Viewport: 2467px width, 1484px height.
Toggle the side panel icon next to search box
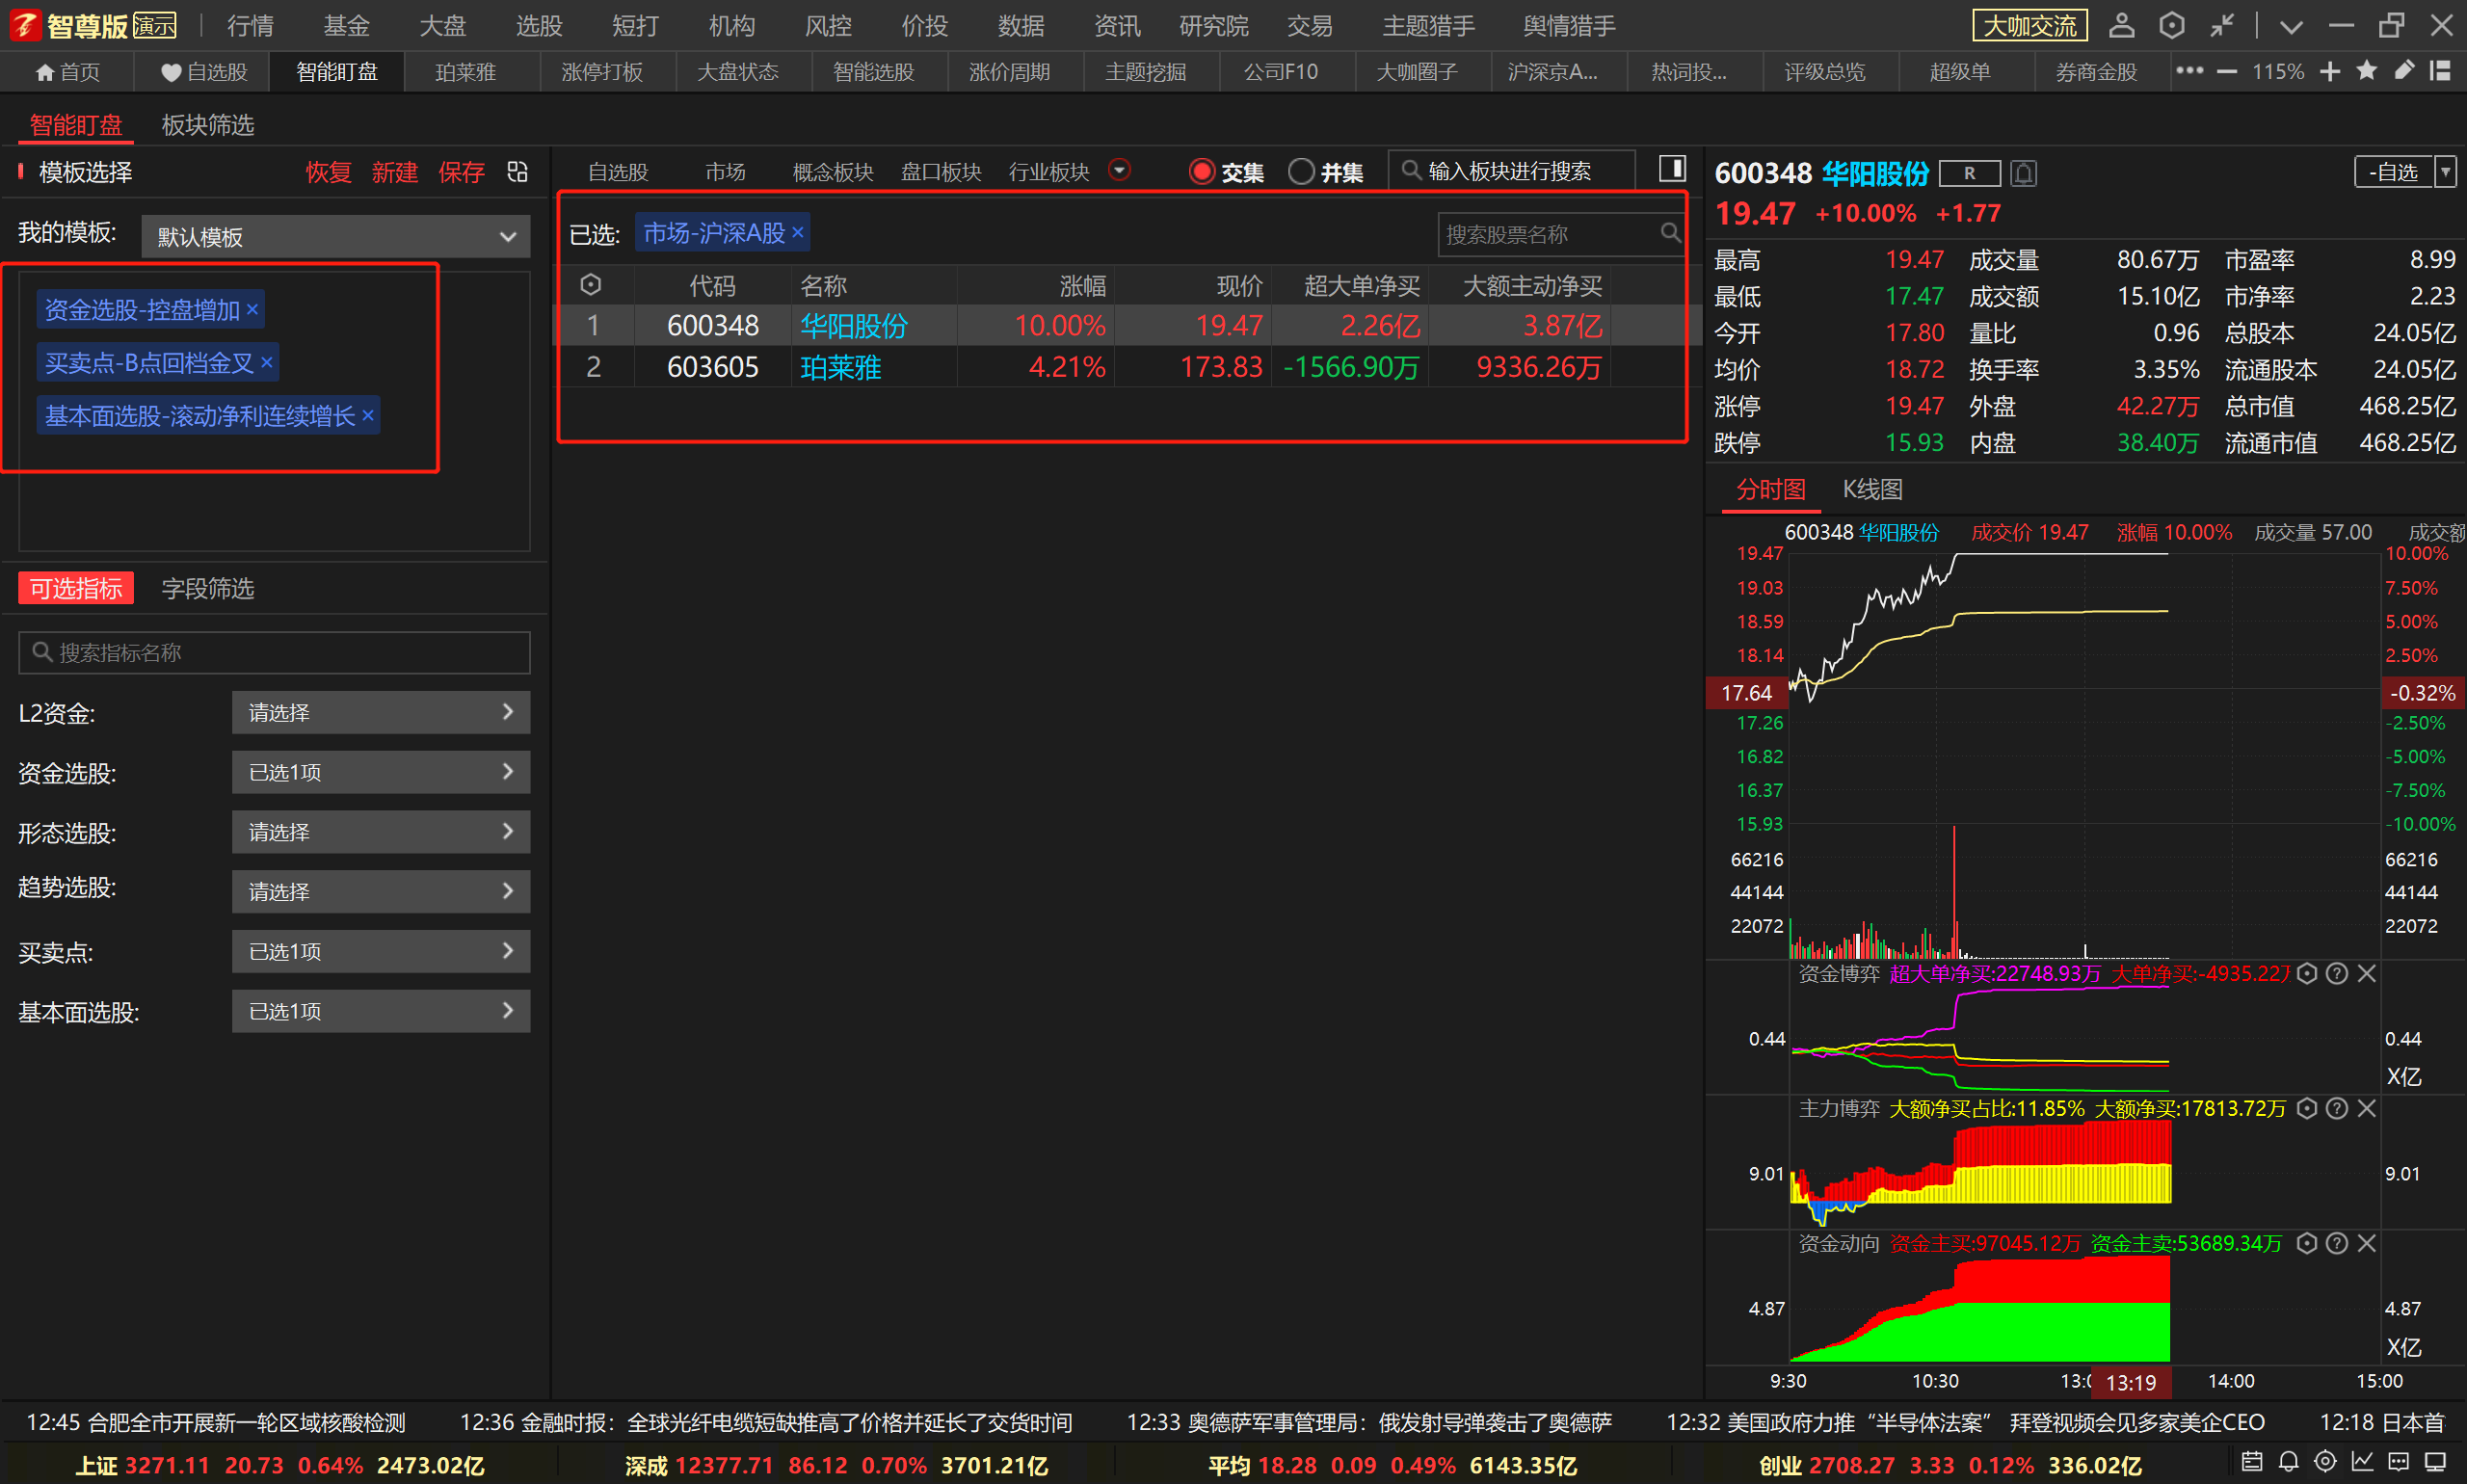[x=1672, y=169]
